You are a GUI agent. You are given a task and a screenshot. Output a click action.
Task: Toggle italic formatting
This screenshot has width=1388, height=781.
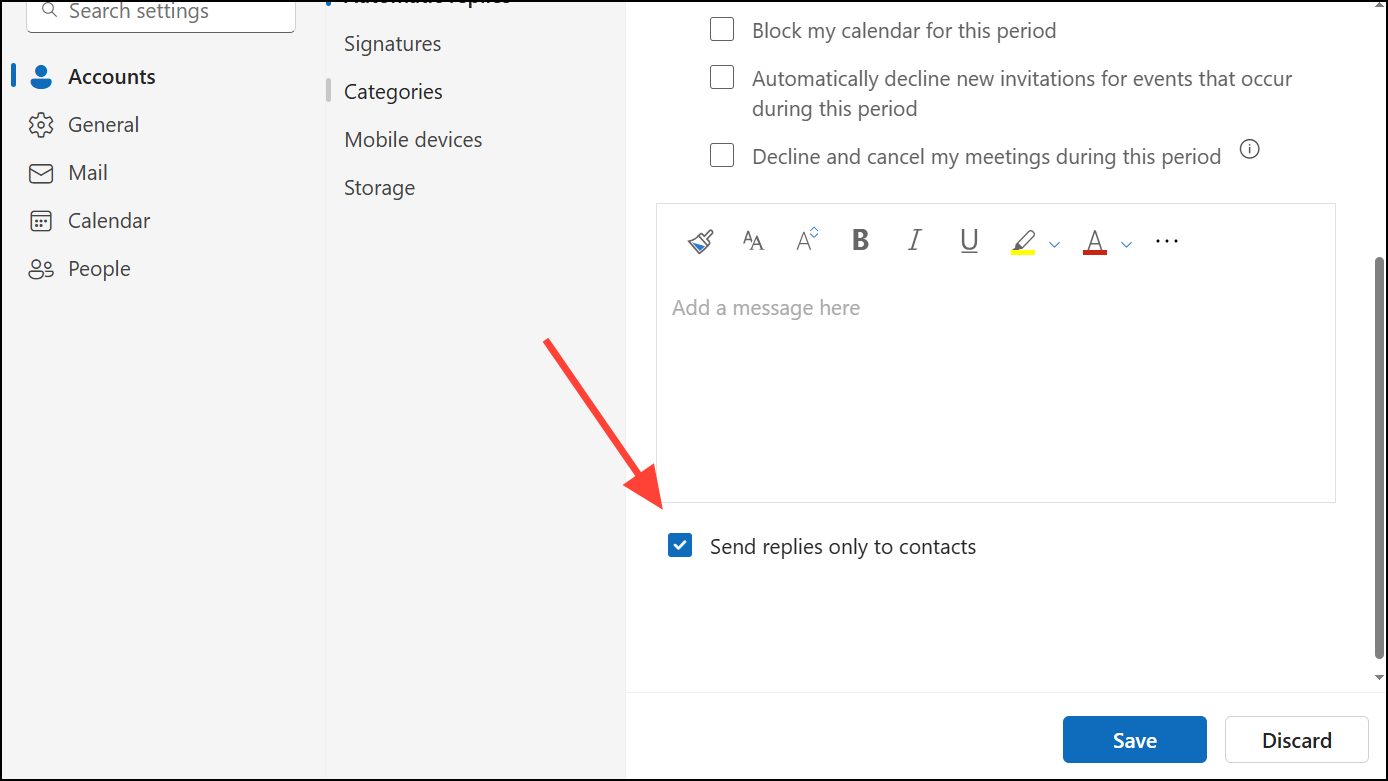914,241
